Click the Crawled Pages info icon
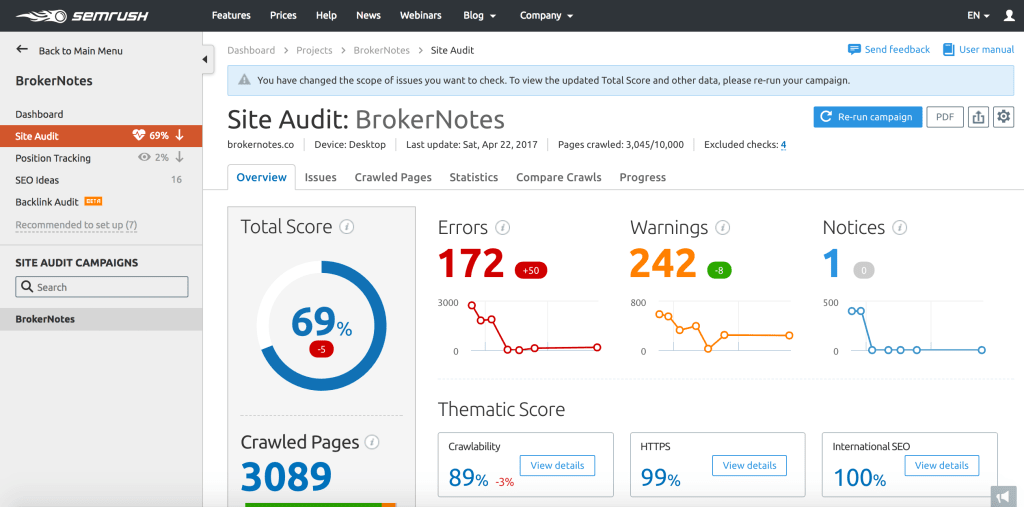 pyautogui.click(x=372, y=442)
